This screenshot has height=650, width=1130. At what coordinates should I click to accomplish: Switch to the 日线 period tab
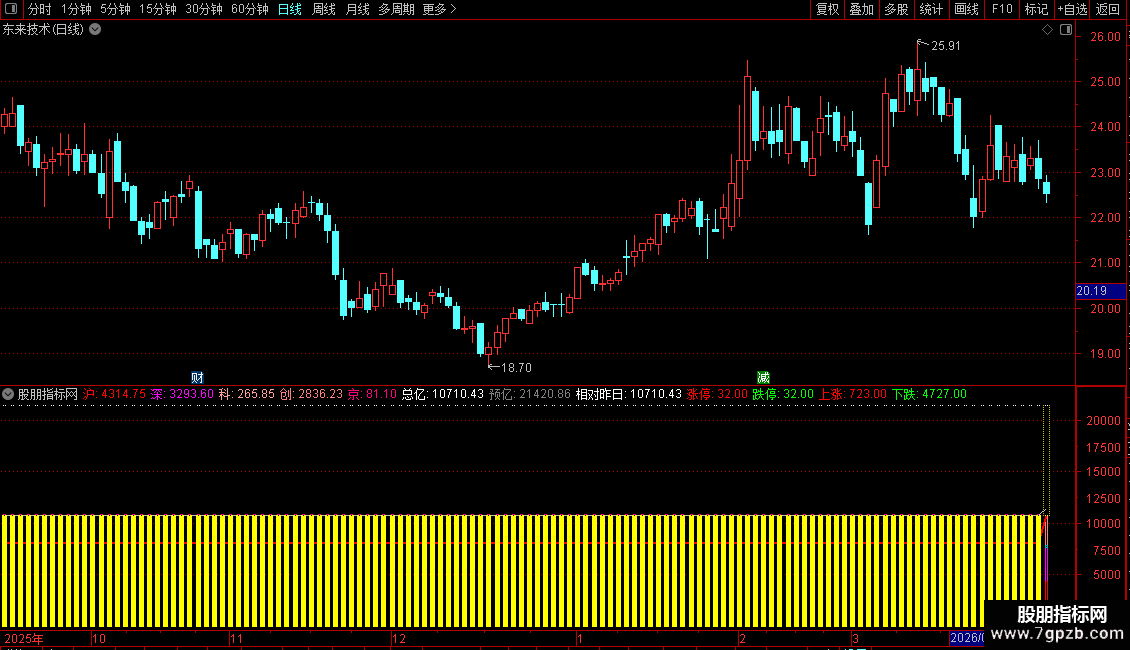click(x=290, y=9)
